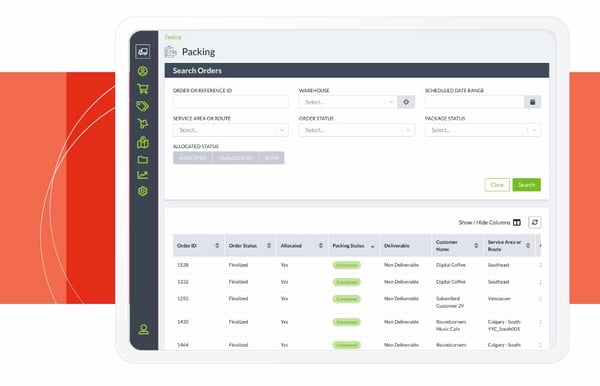Open the customer profile circle icon
Image resolution: width=600 pixels, height=386 pixels.
pos(143,71)
